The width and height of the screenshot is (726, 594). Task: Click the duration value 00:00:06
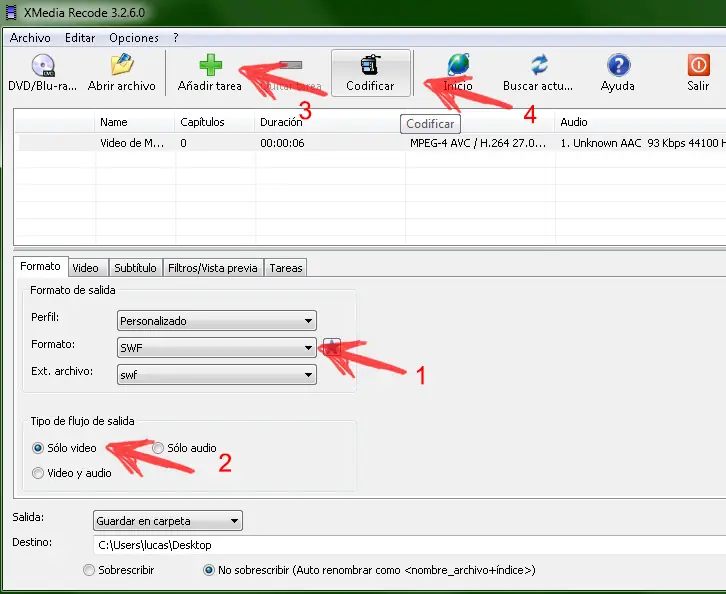(282, 143)
